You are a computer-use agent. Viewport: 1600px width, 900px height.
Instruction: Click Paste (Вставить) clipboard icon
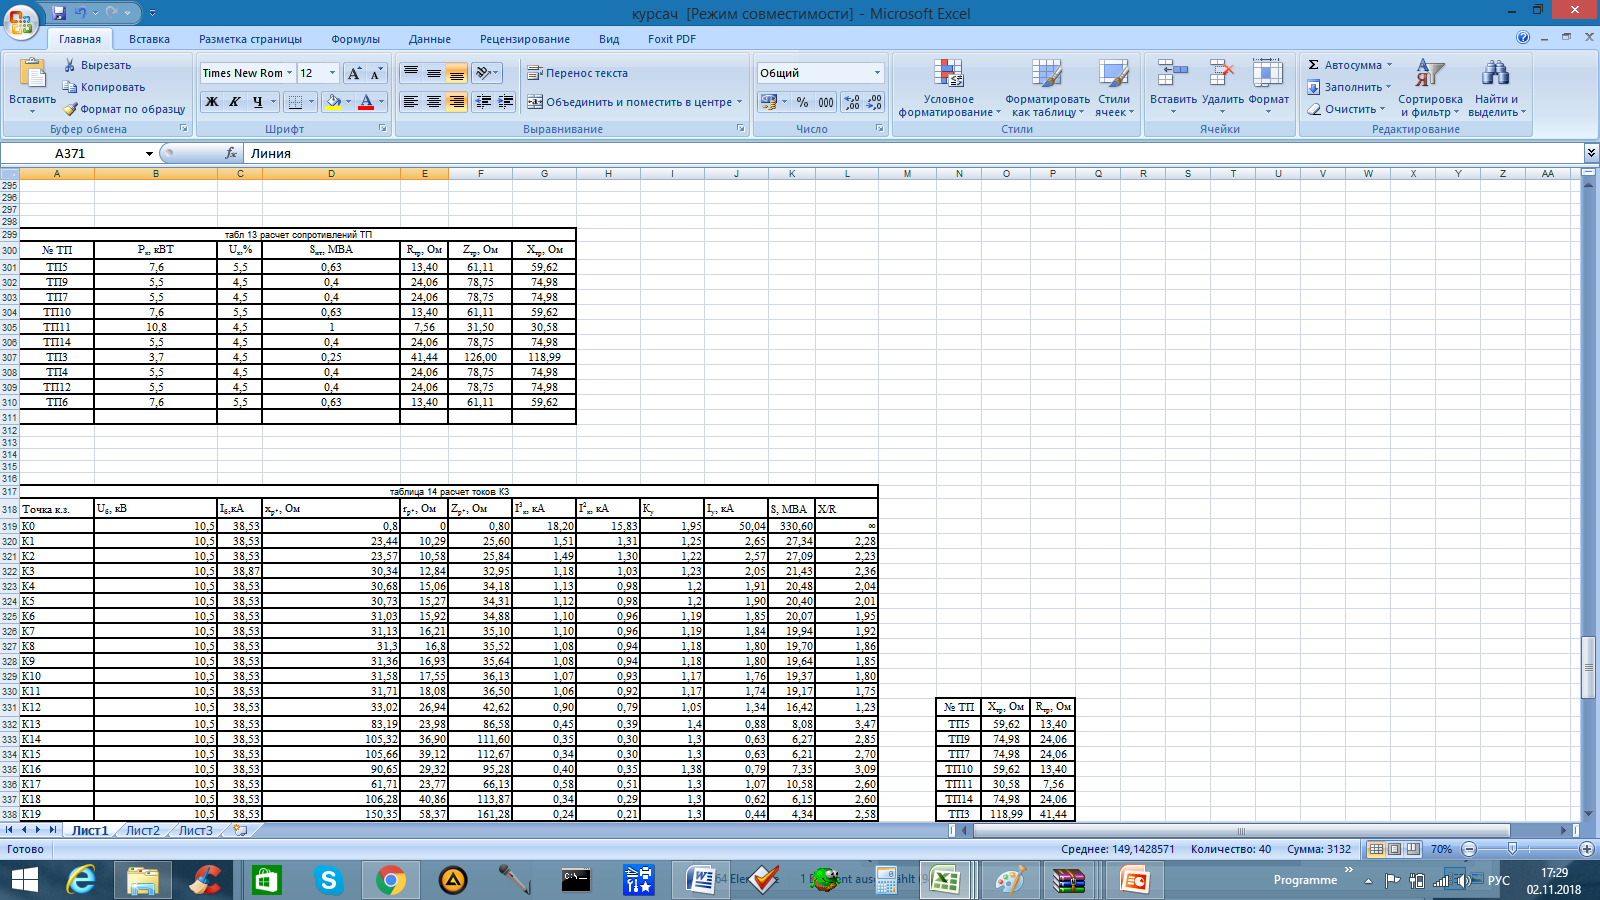32,74
